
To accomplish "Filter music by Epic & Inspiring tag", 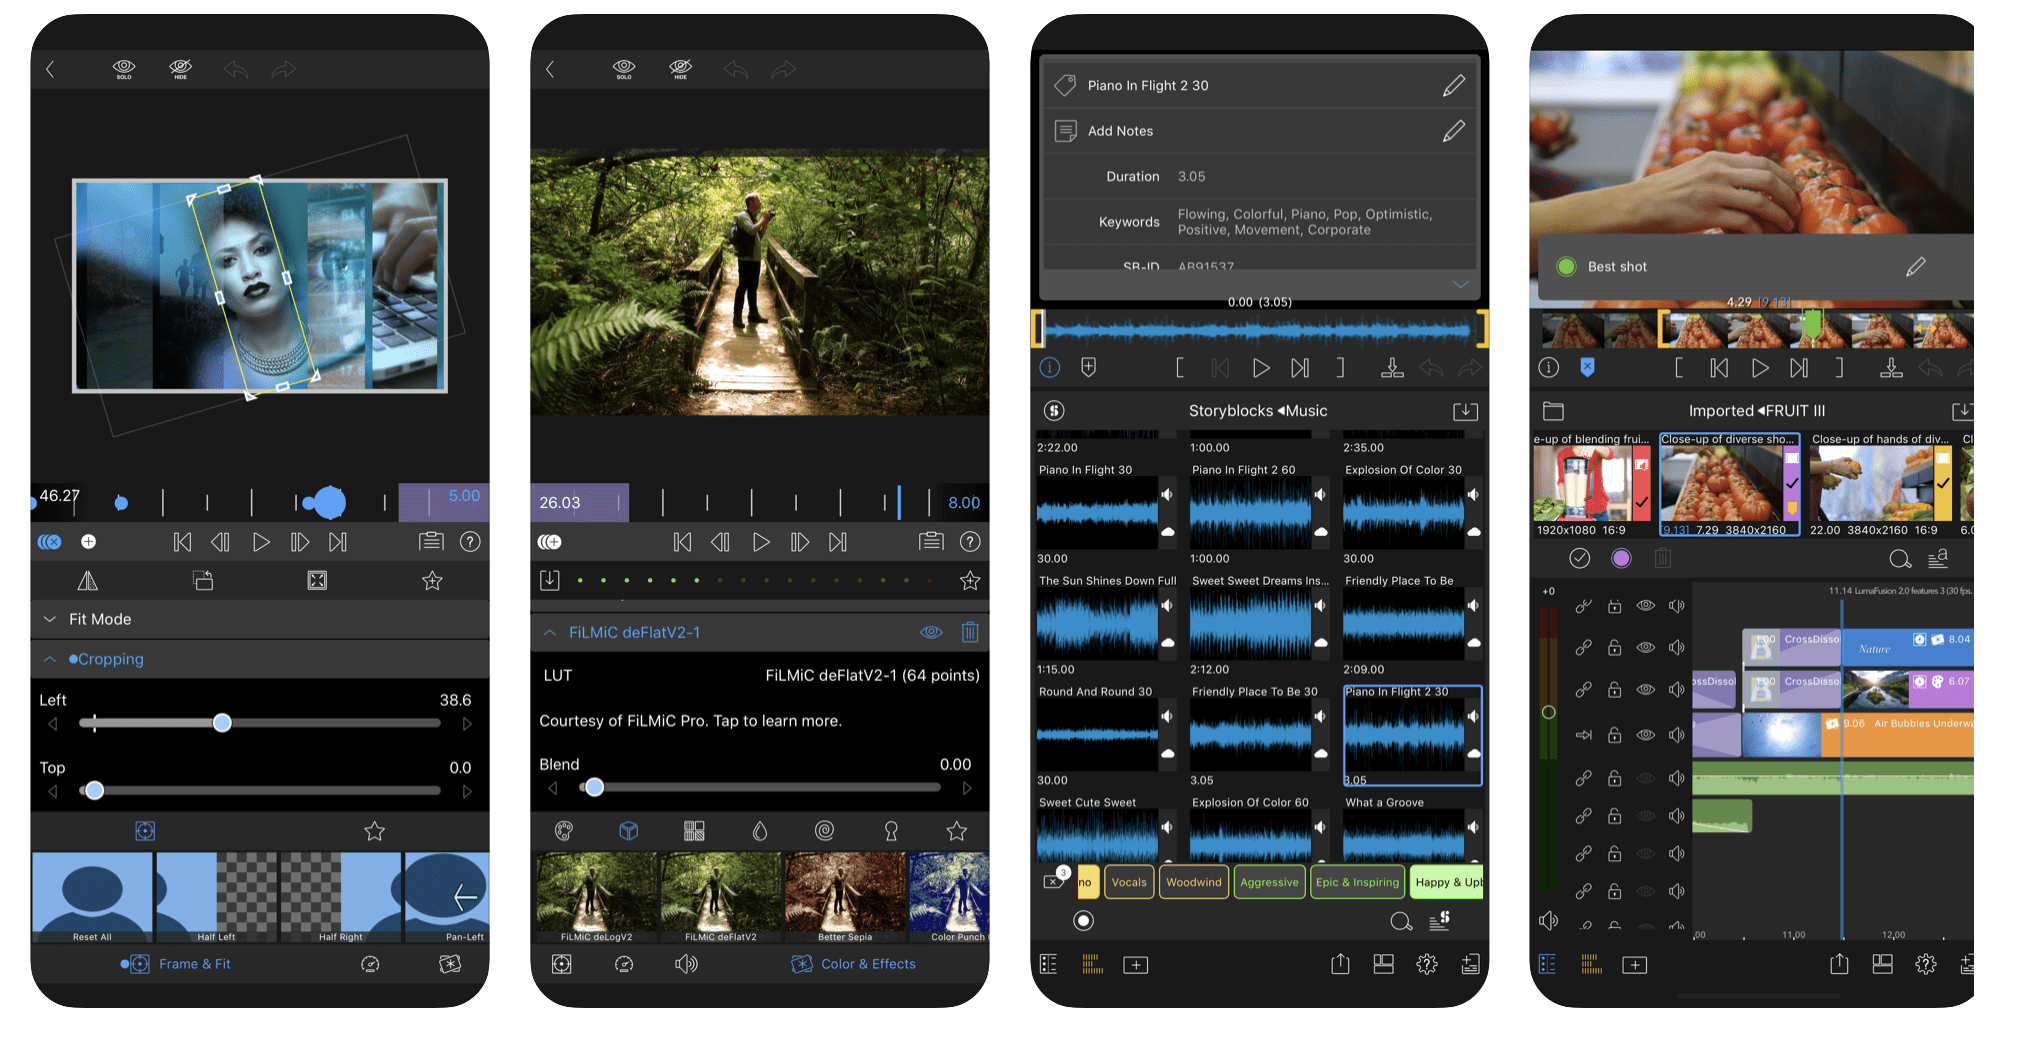I will [1357, 882].
